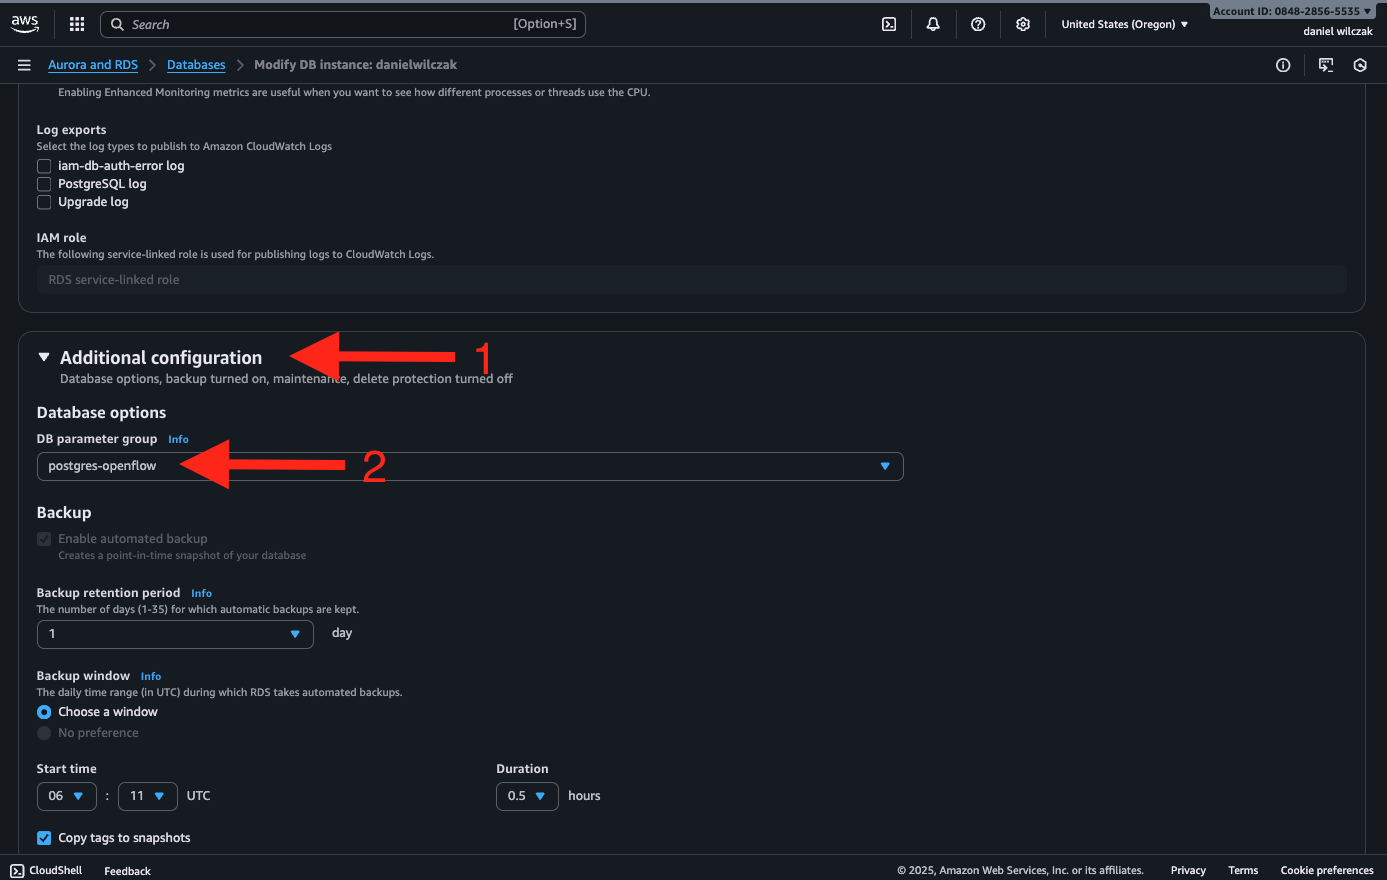Open the Backup retention period dropdown
Viewport: 1387px width, 880px height.
(x=175, y=634)
